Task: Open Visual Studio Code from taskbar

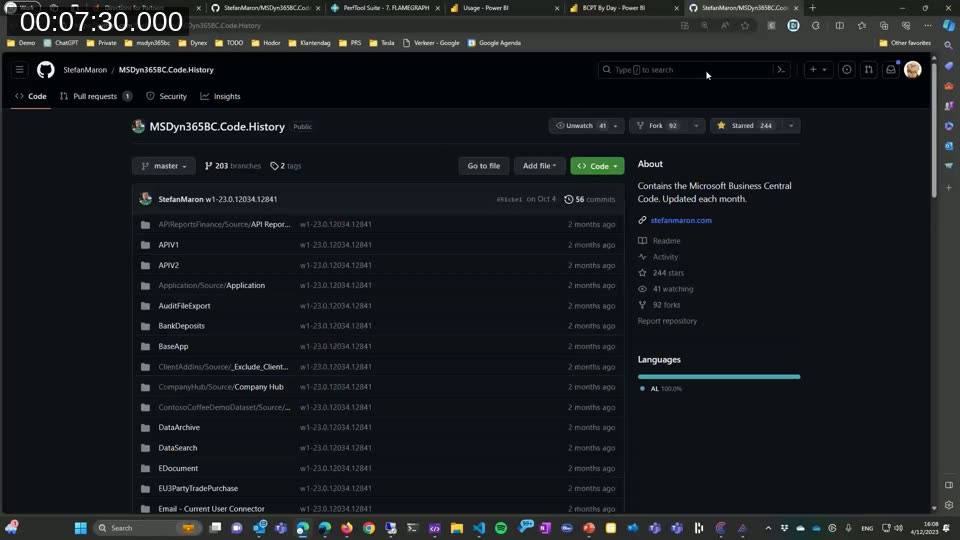Action: 479,528
